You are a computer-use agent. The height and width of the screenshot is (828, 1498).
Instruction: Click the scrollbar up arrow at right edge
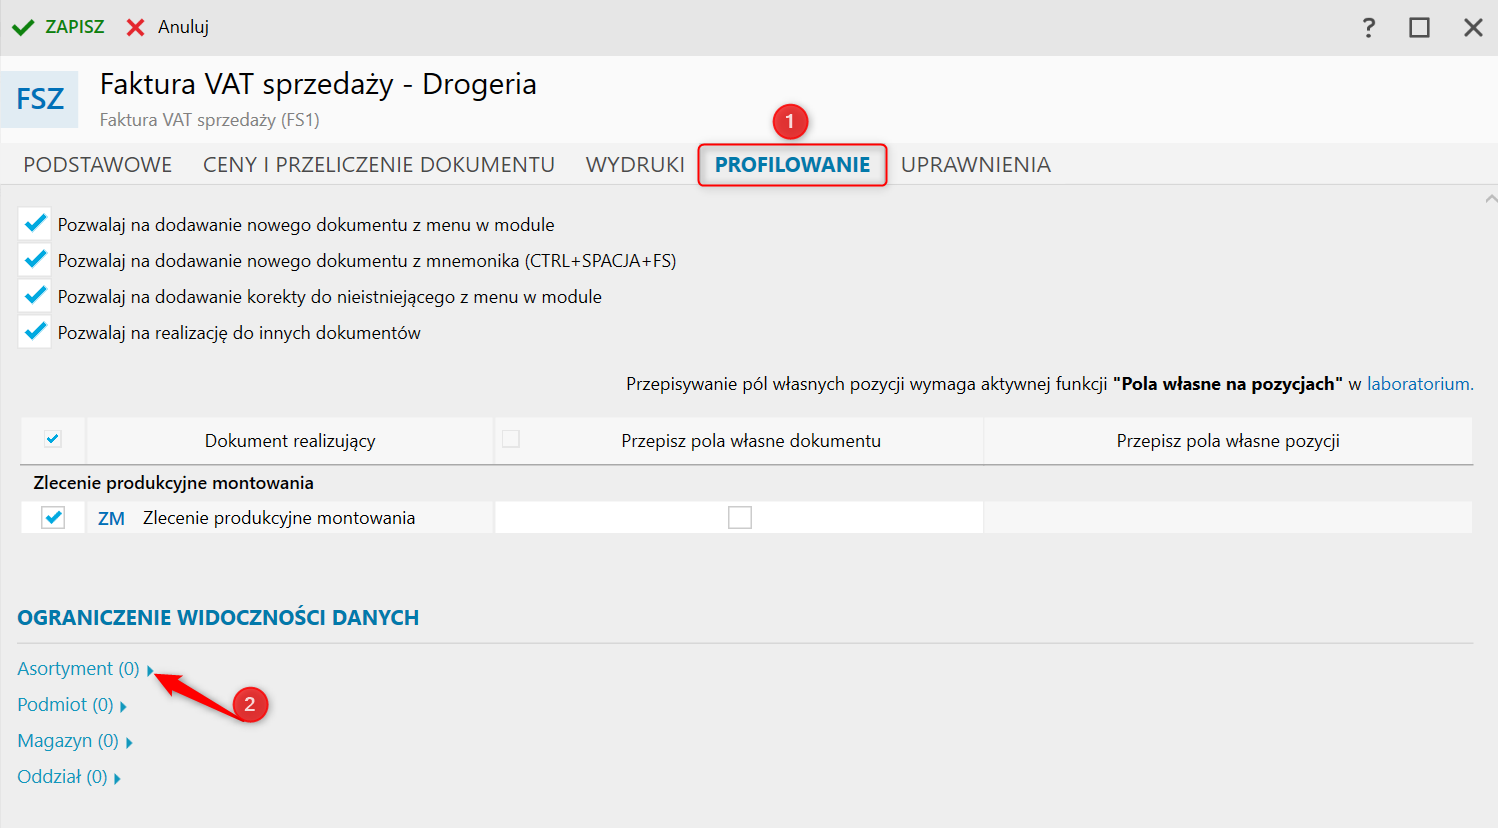point(1491,200)
